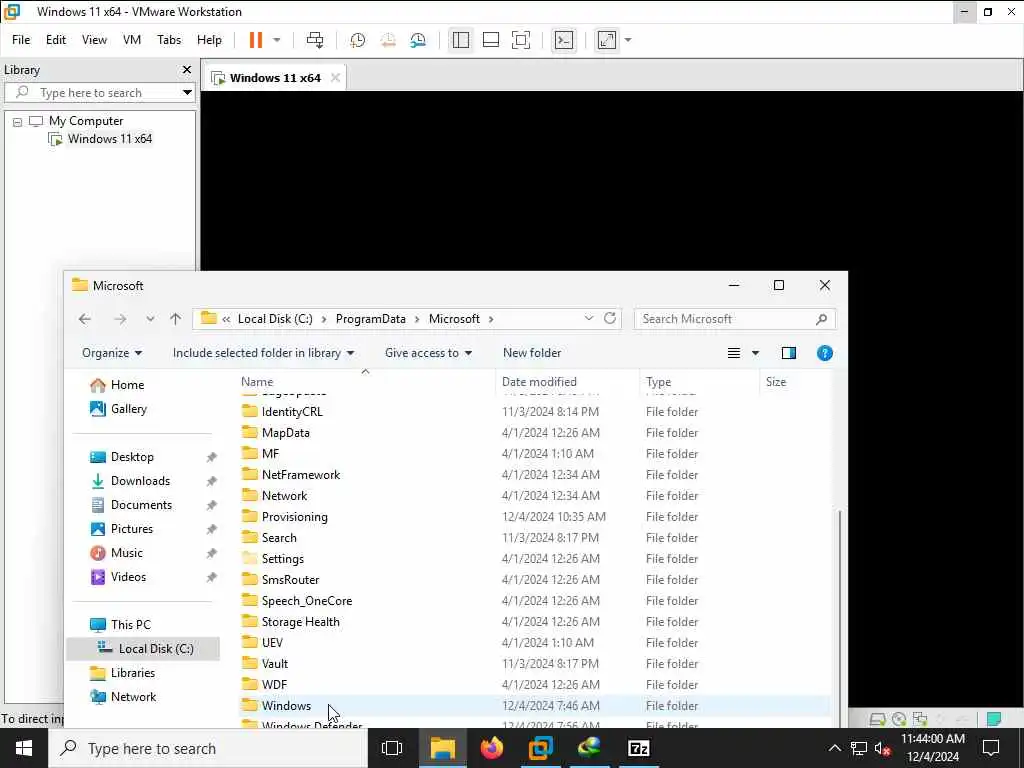This screenshot has width=1024, height=768.
Task: Select the Speech_OneCore folder
Action: 306,601
